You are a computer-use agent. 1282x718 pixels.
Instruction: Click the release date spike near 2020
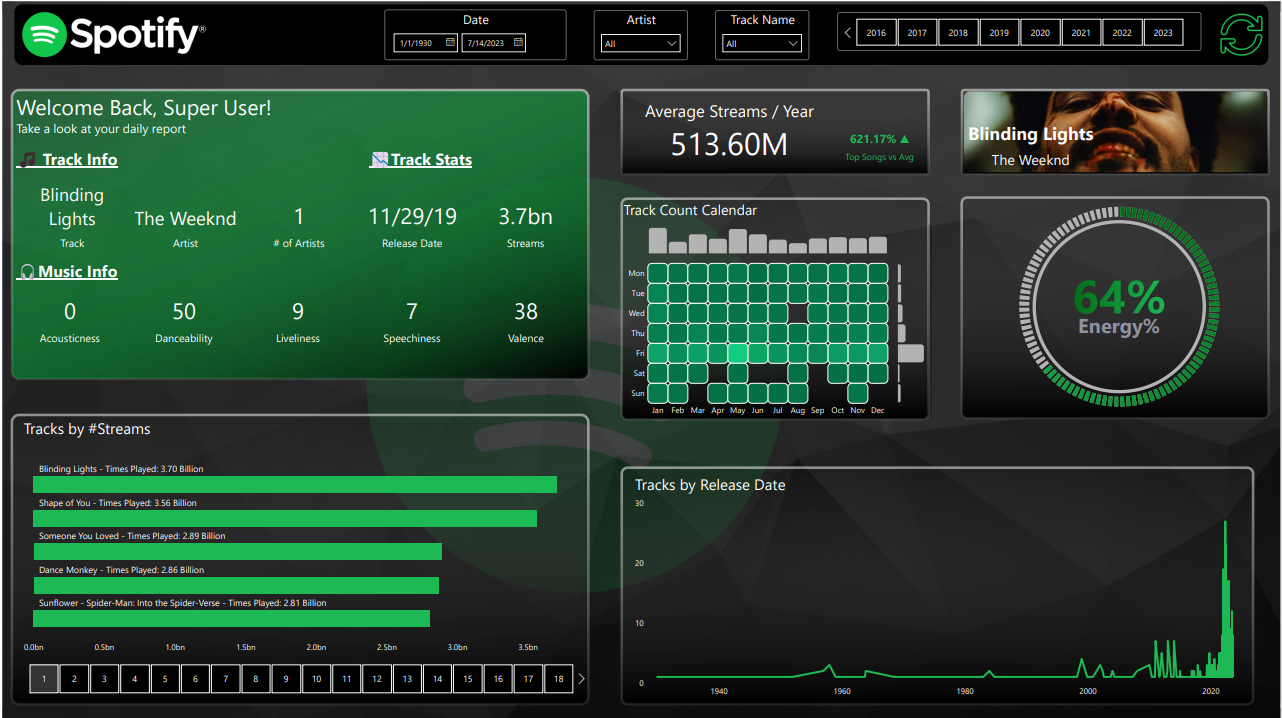tap(1226, 600)
